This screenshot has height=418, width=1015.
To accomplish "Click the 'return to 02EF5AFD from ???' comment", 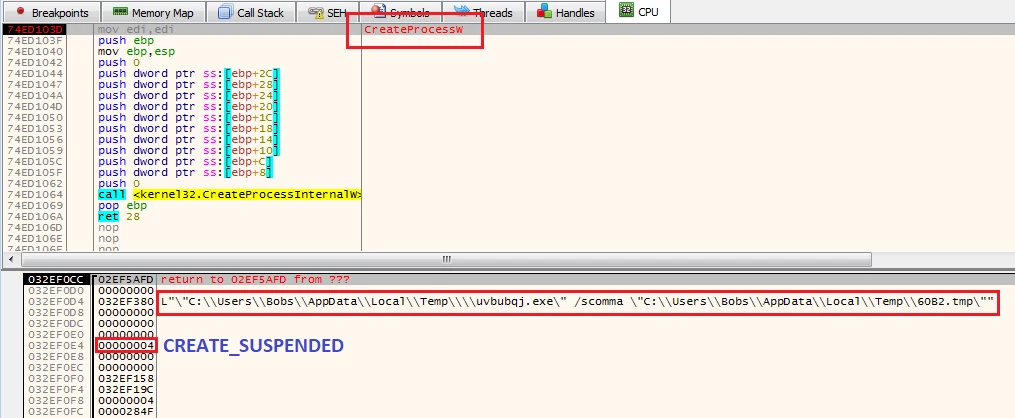I will 255,280.
